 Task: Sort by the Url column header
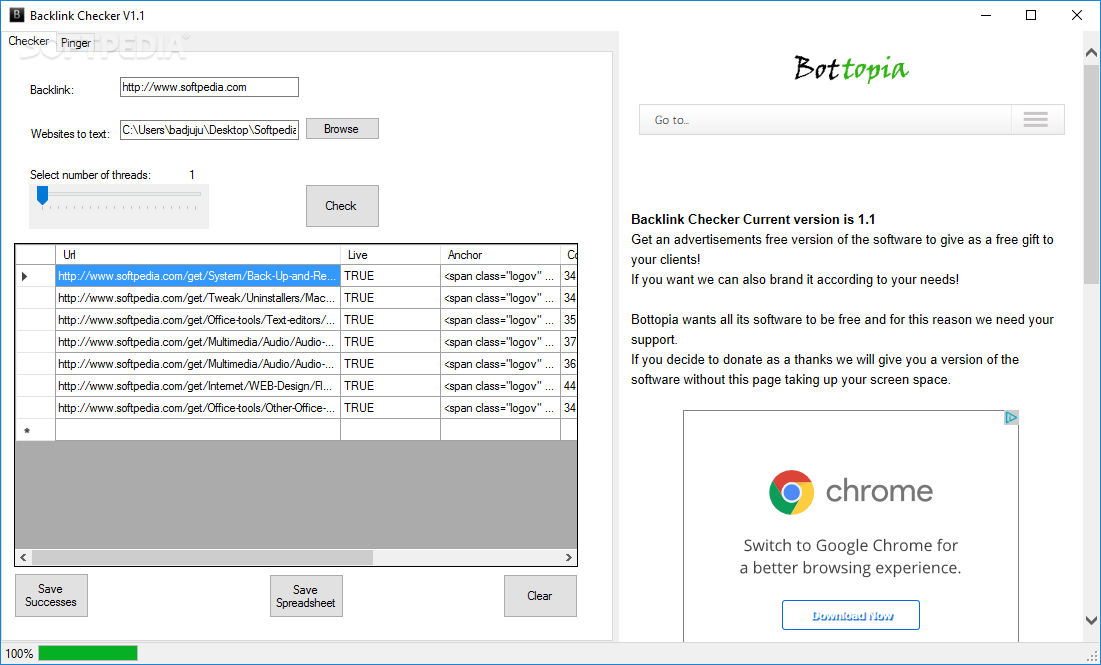pyautogui.click(x=198, y=255)
